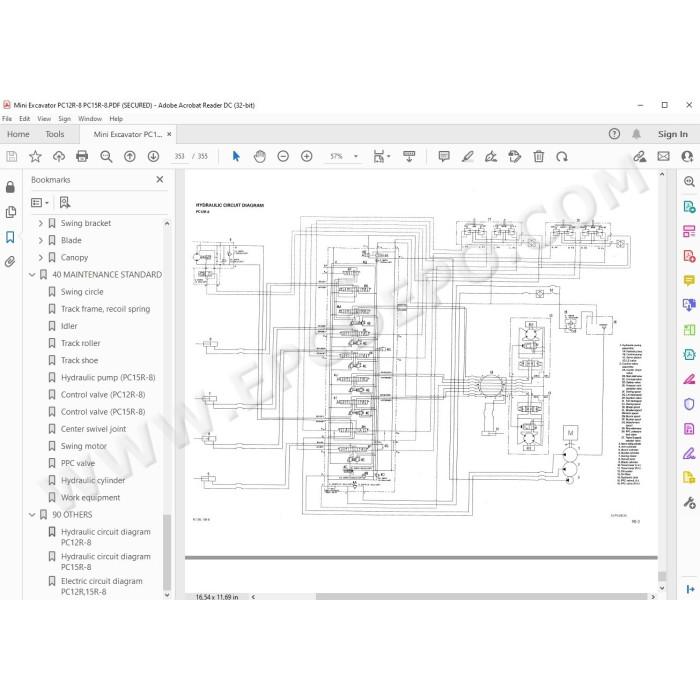
Task: Toggle the Bookmarks panel icon
Action: (10, 237)
